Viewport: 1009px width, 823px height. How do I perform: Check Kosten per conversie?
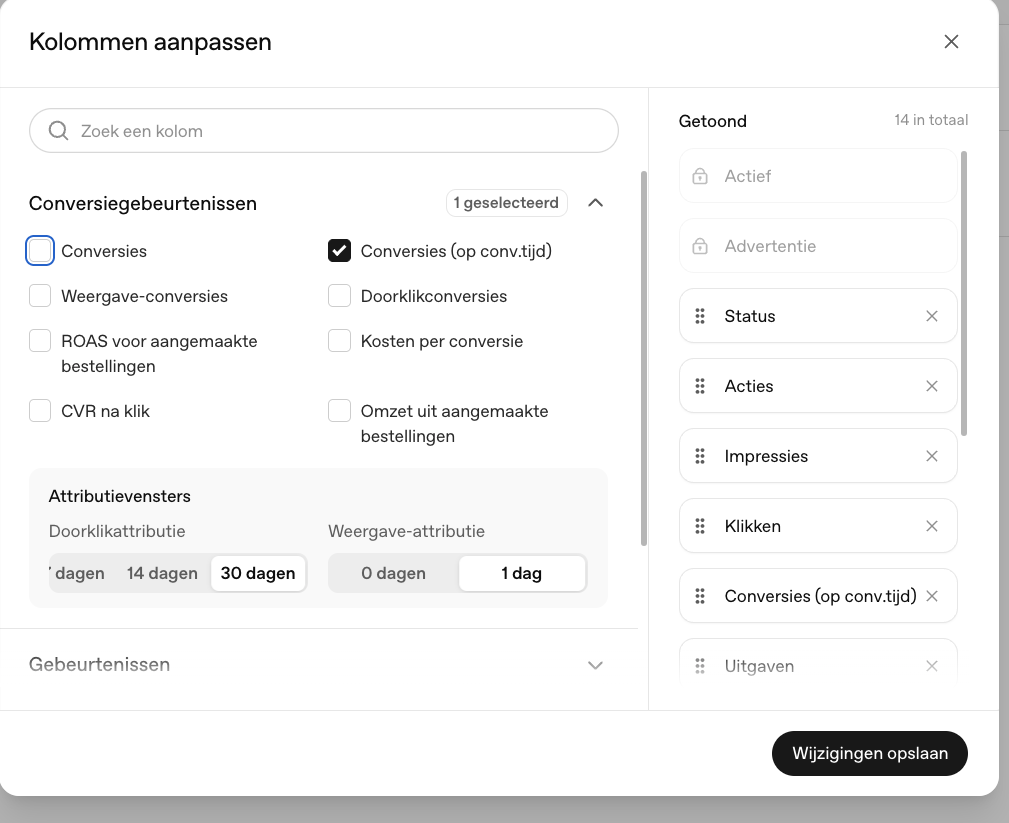(x=340, y=341)
